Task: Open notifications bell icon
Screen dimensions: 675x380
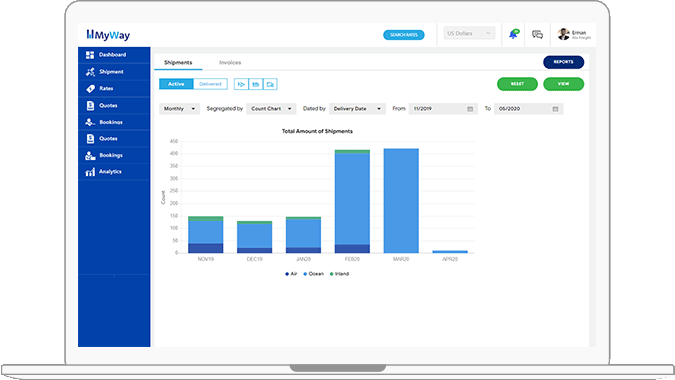Action: [x=514, y=34]
